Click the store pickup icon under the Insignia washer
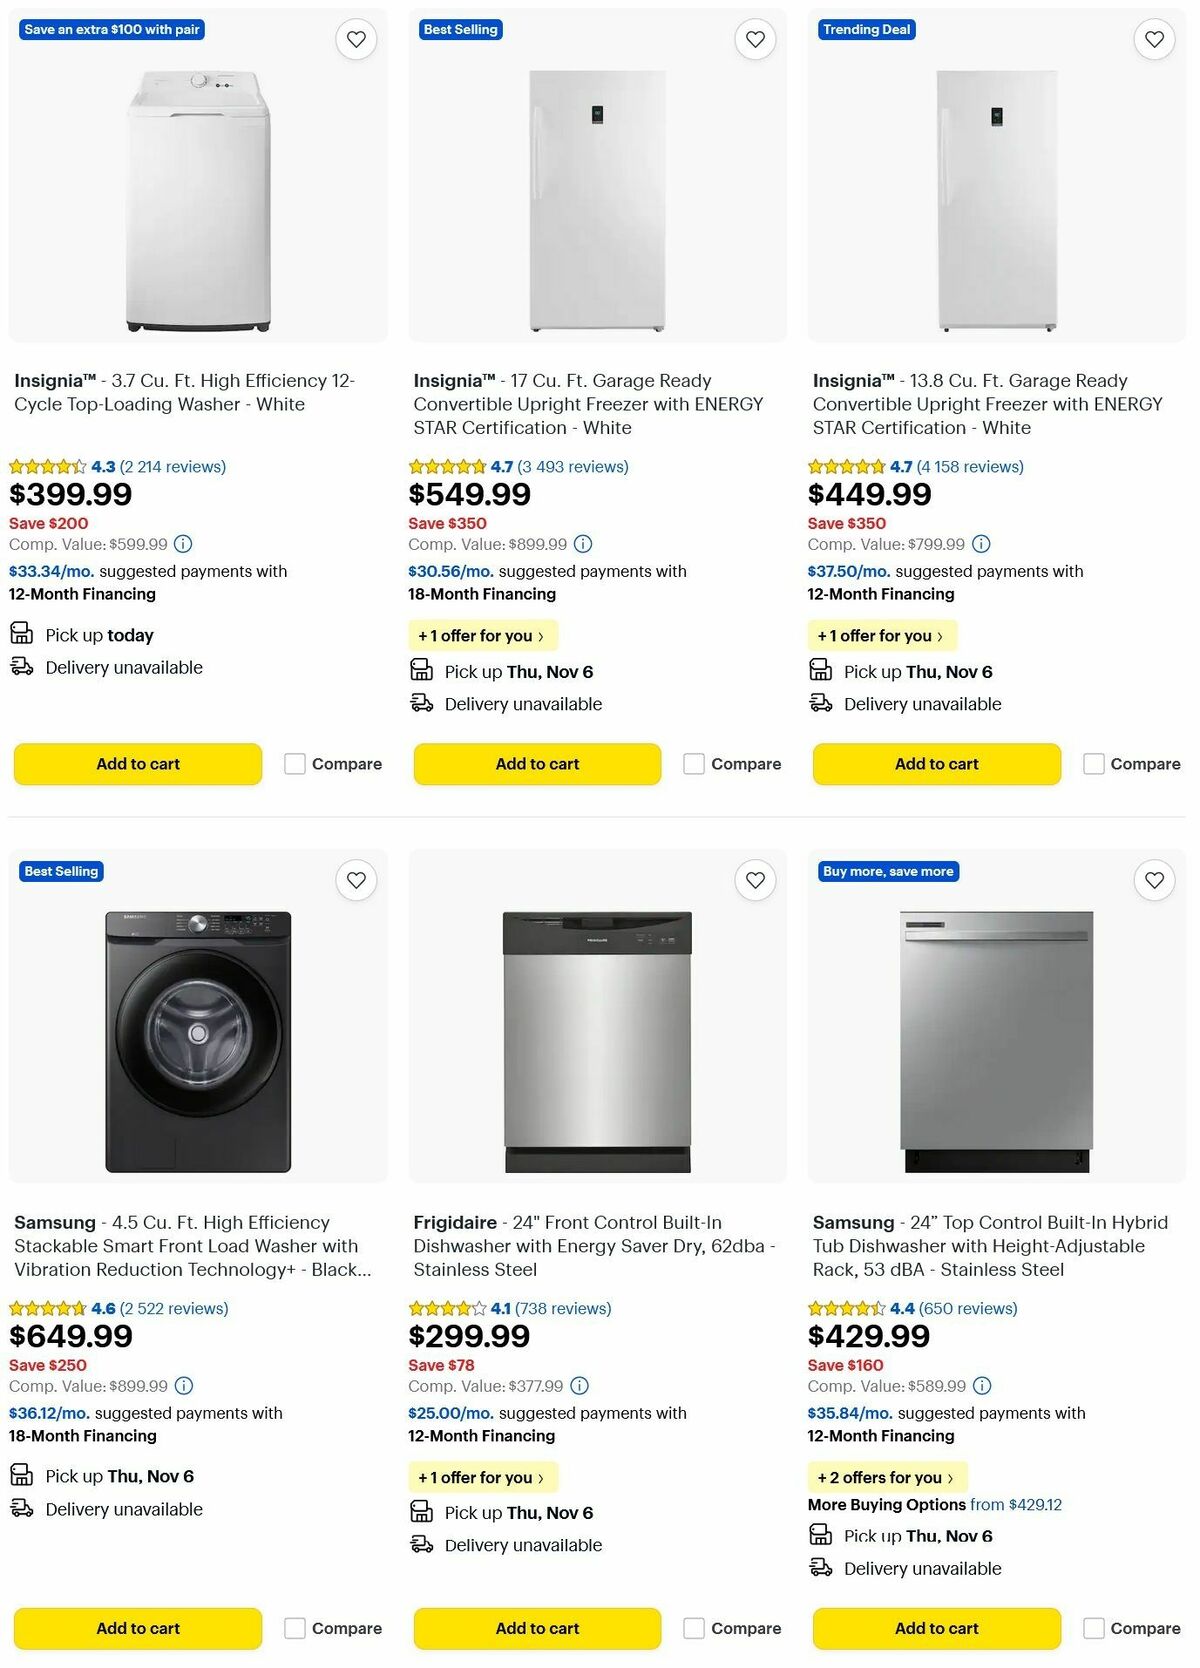Screen dimensions: 1200x1668 21,632
